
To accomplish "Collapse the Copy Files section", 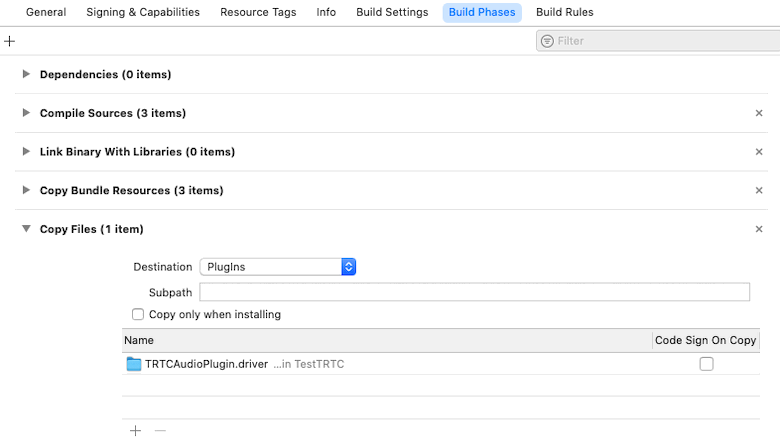I will [x=26, y=229].
